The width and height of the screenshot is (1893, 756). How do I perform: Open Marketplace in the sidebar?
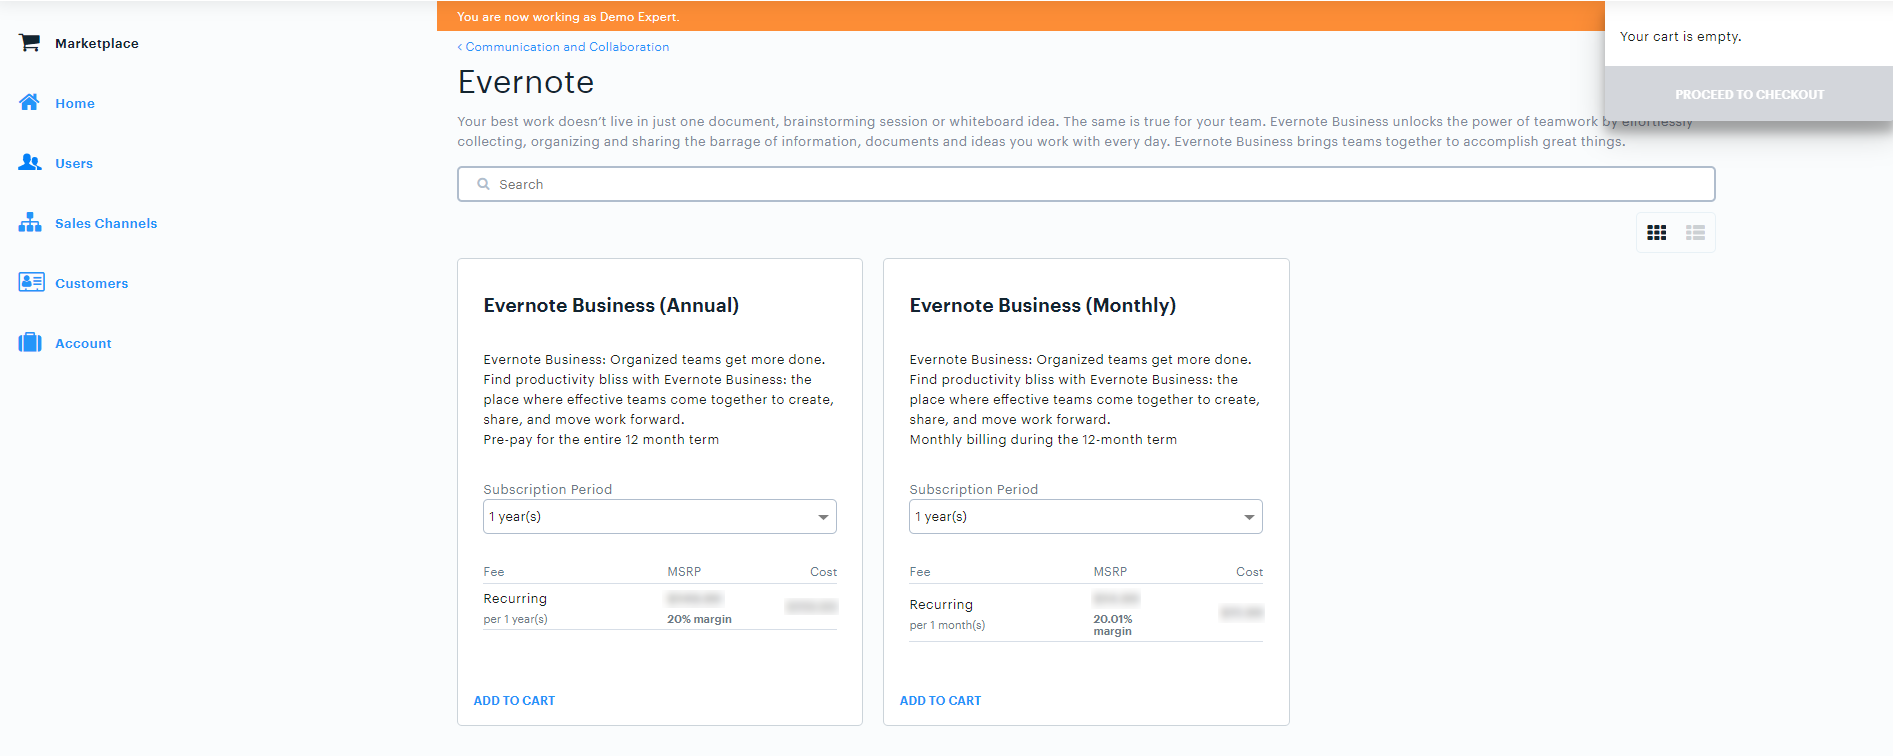point(97,43)
